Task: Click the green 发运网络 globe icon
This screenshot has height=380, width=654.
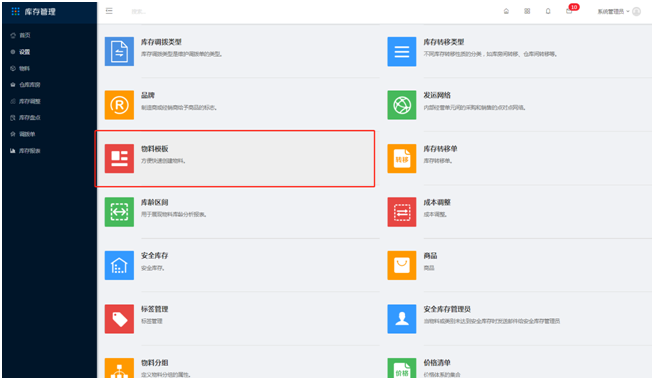Action: pos(402,105)
